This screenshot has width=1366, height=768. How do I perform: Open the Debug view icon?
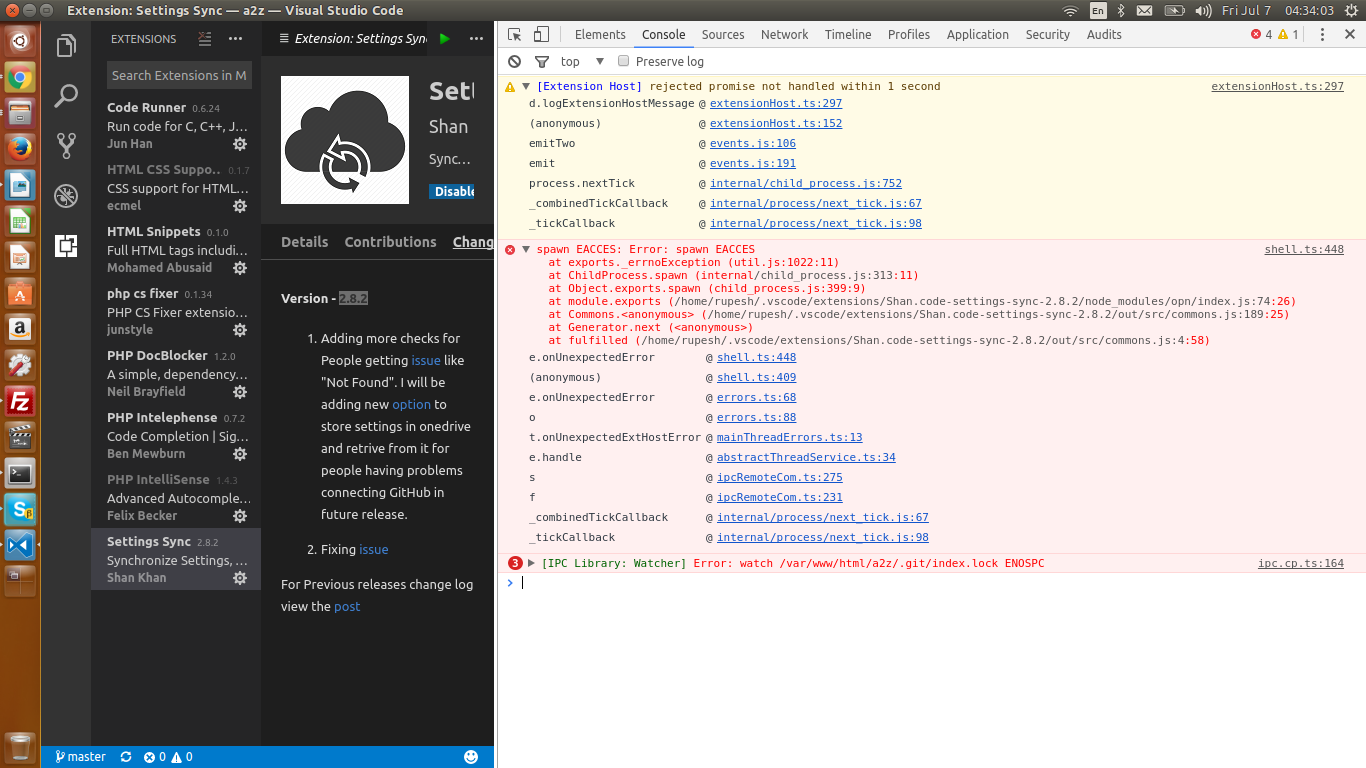(x=66, y=195)
